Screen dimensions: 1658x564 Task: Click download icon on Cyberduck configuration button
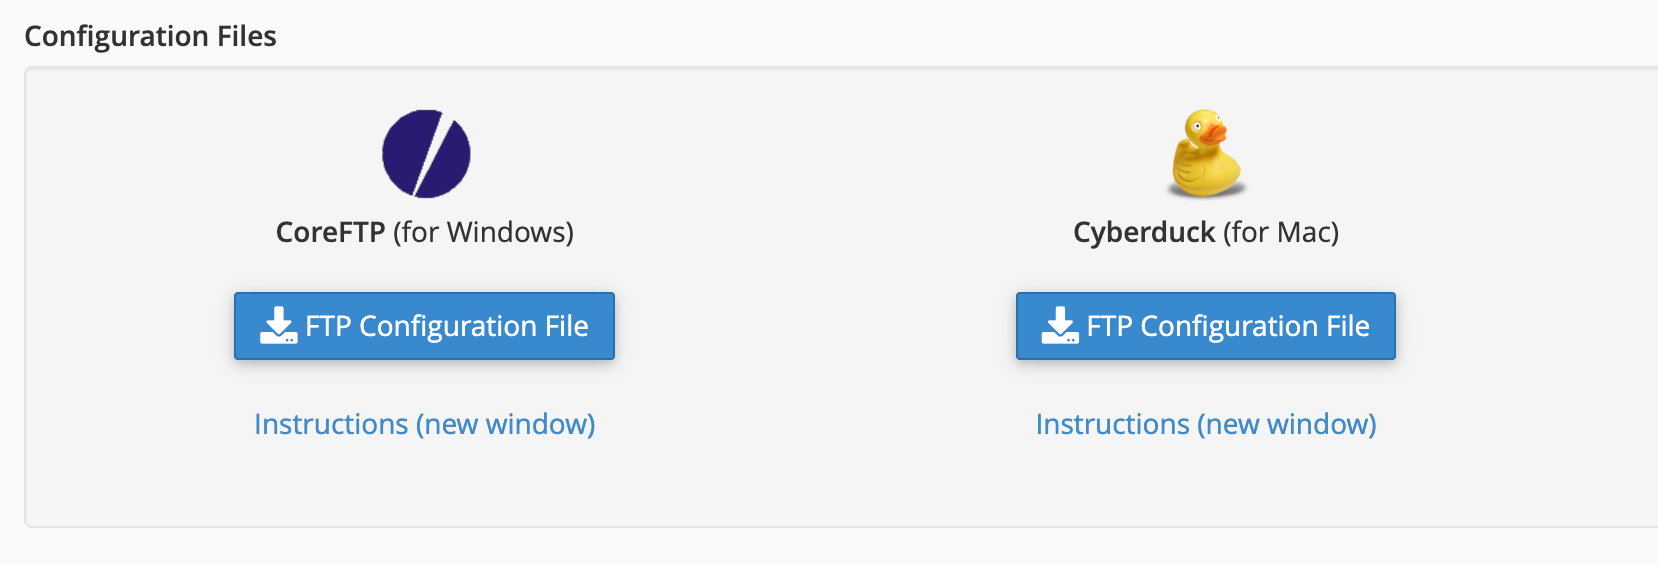[x=1060, y=326]
